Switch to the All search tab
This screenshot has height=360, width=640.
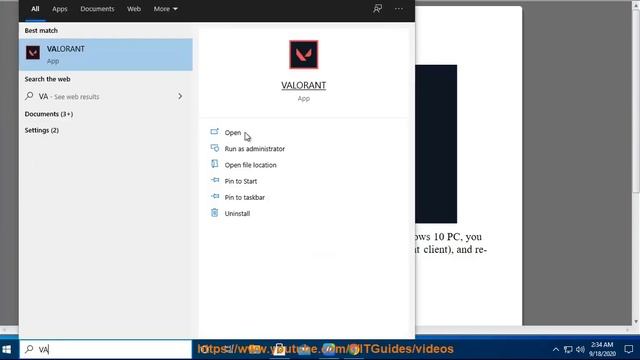pyautogui.click(x=35, y=9)
